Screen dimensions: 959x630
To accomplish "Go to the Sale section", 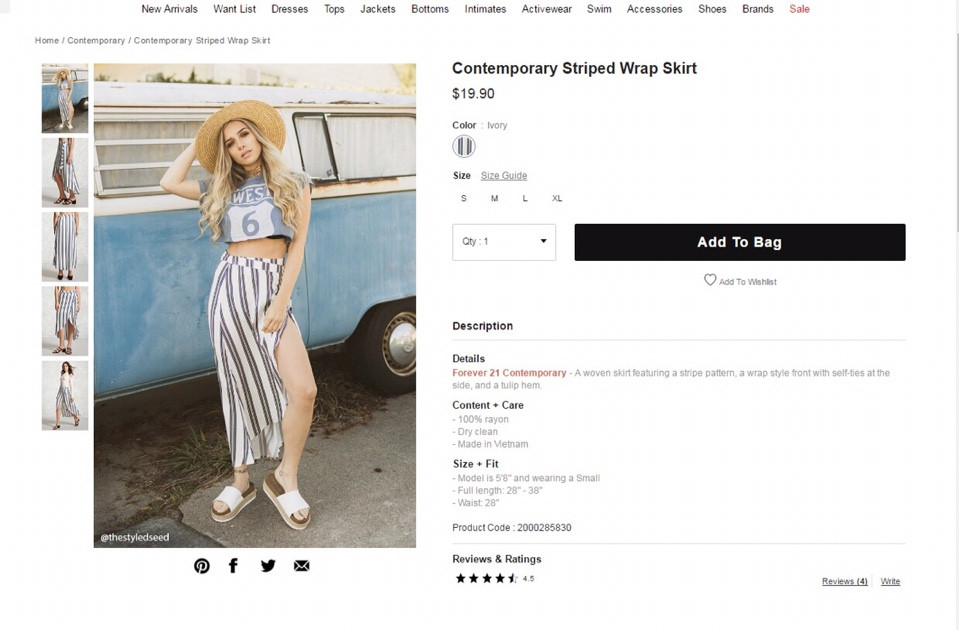I will pyautogui.click(x=799, y=9).
